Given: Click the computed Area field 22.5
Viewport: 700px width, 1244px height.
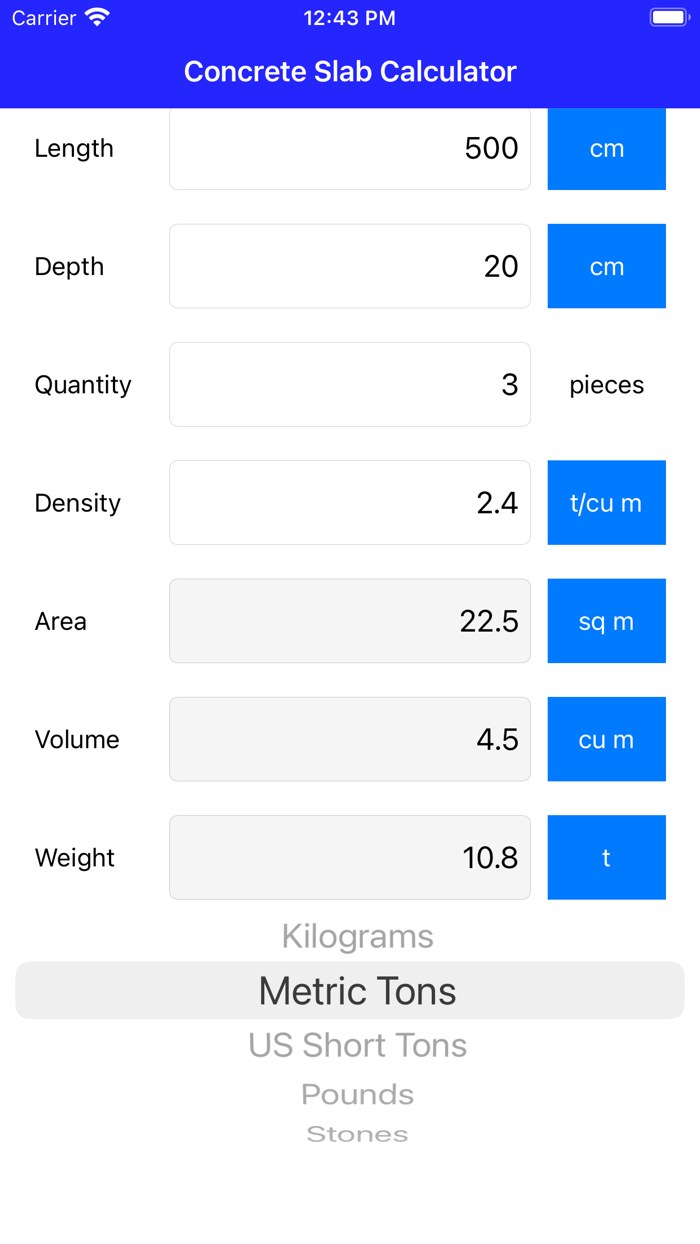Looking at the screenshot, I should pyautogui.click(x=350, y=620).
